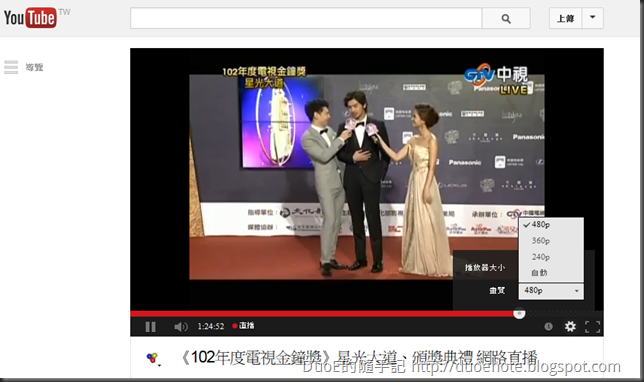
Task: Click the watch later clock icon
Action: point(548,327)
